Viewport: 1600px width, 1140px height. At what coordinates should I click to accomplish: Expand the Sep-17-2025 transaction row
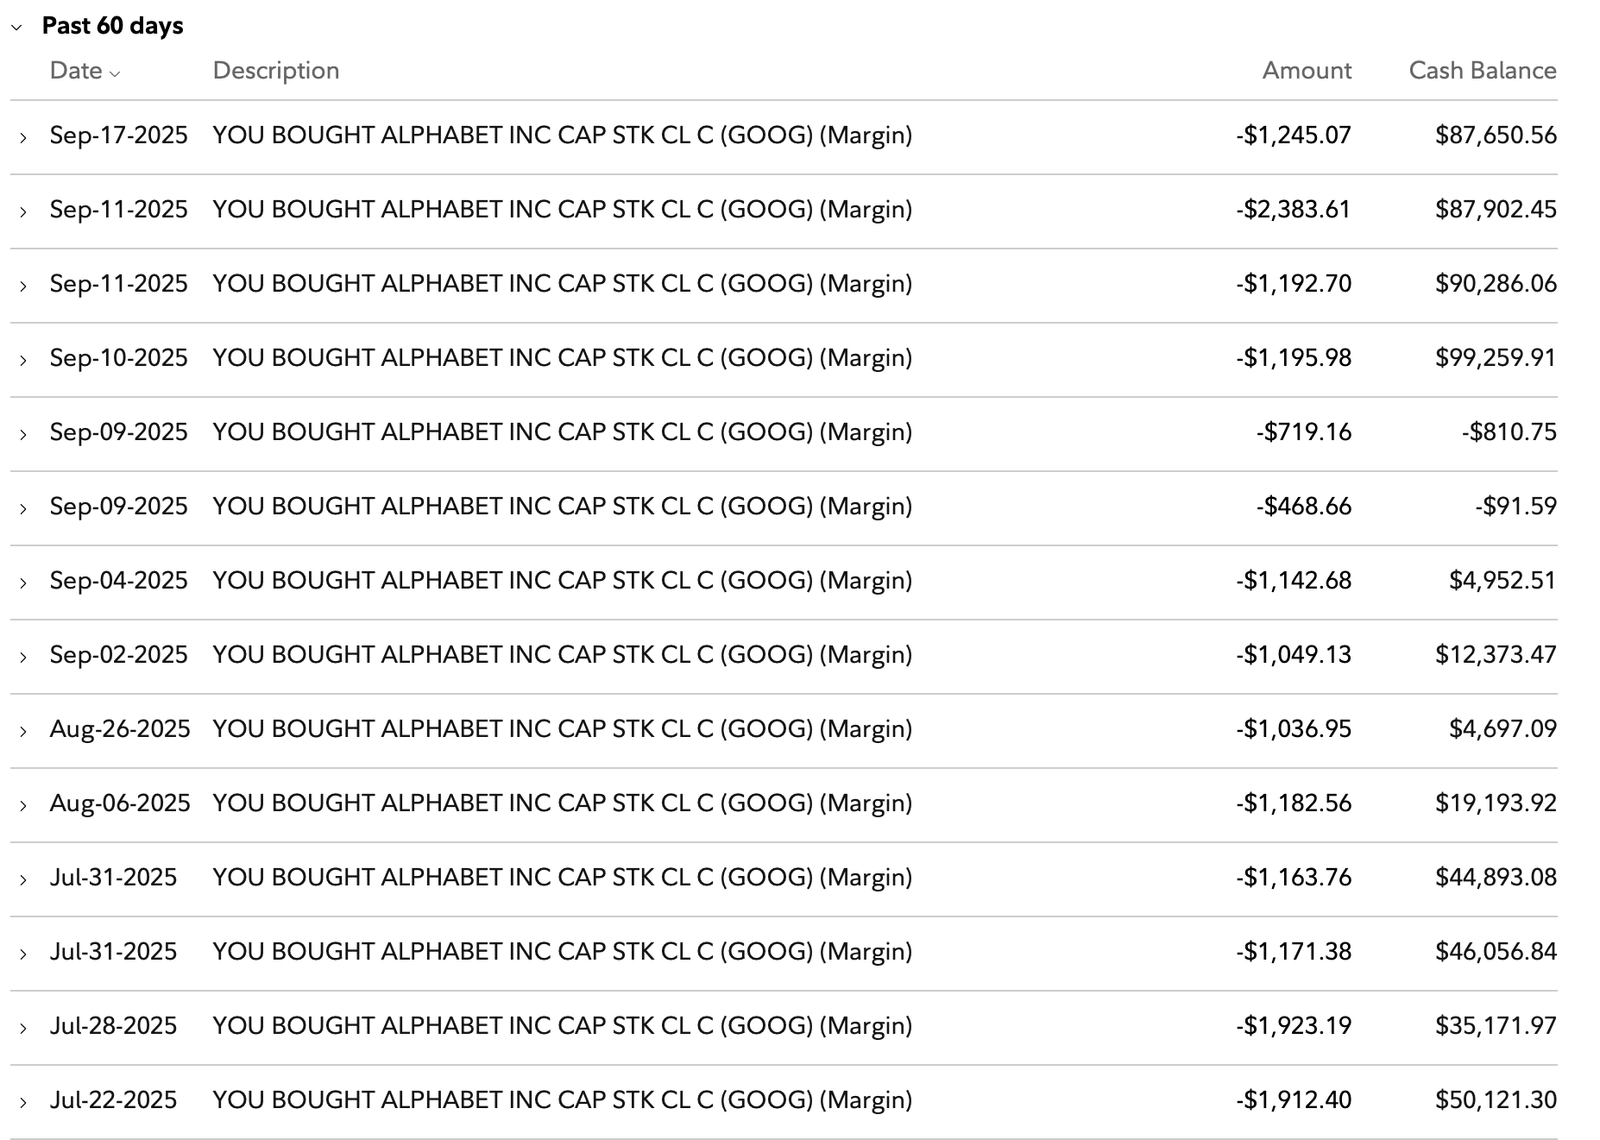(23, 137)
